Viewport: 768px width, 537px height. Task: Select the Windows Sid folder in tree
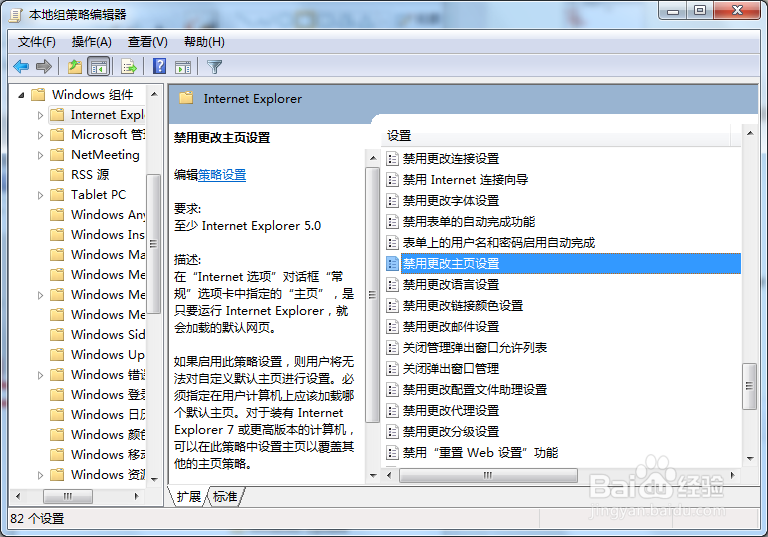tap(108, 335)
